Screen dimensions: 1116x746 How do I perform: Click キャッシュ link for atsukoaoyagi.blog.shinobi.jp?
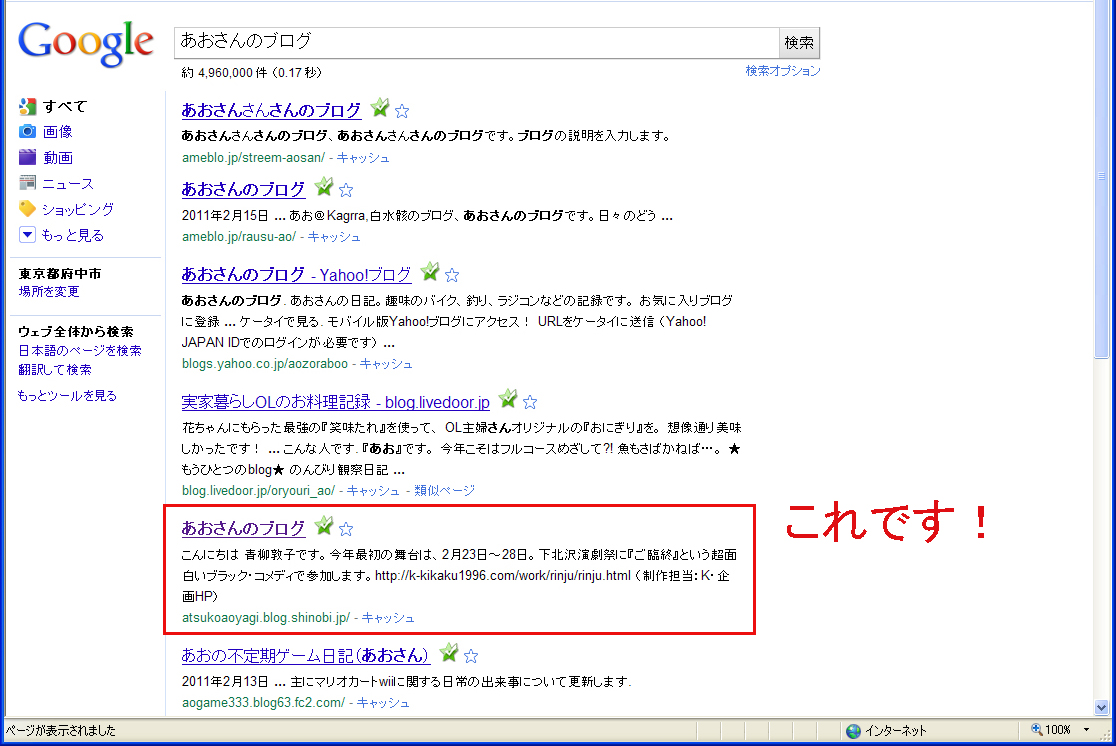[388, 617]
